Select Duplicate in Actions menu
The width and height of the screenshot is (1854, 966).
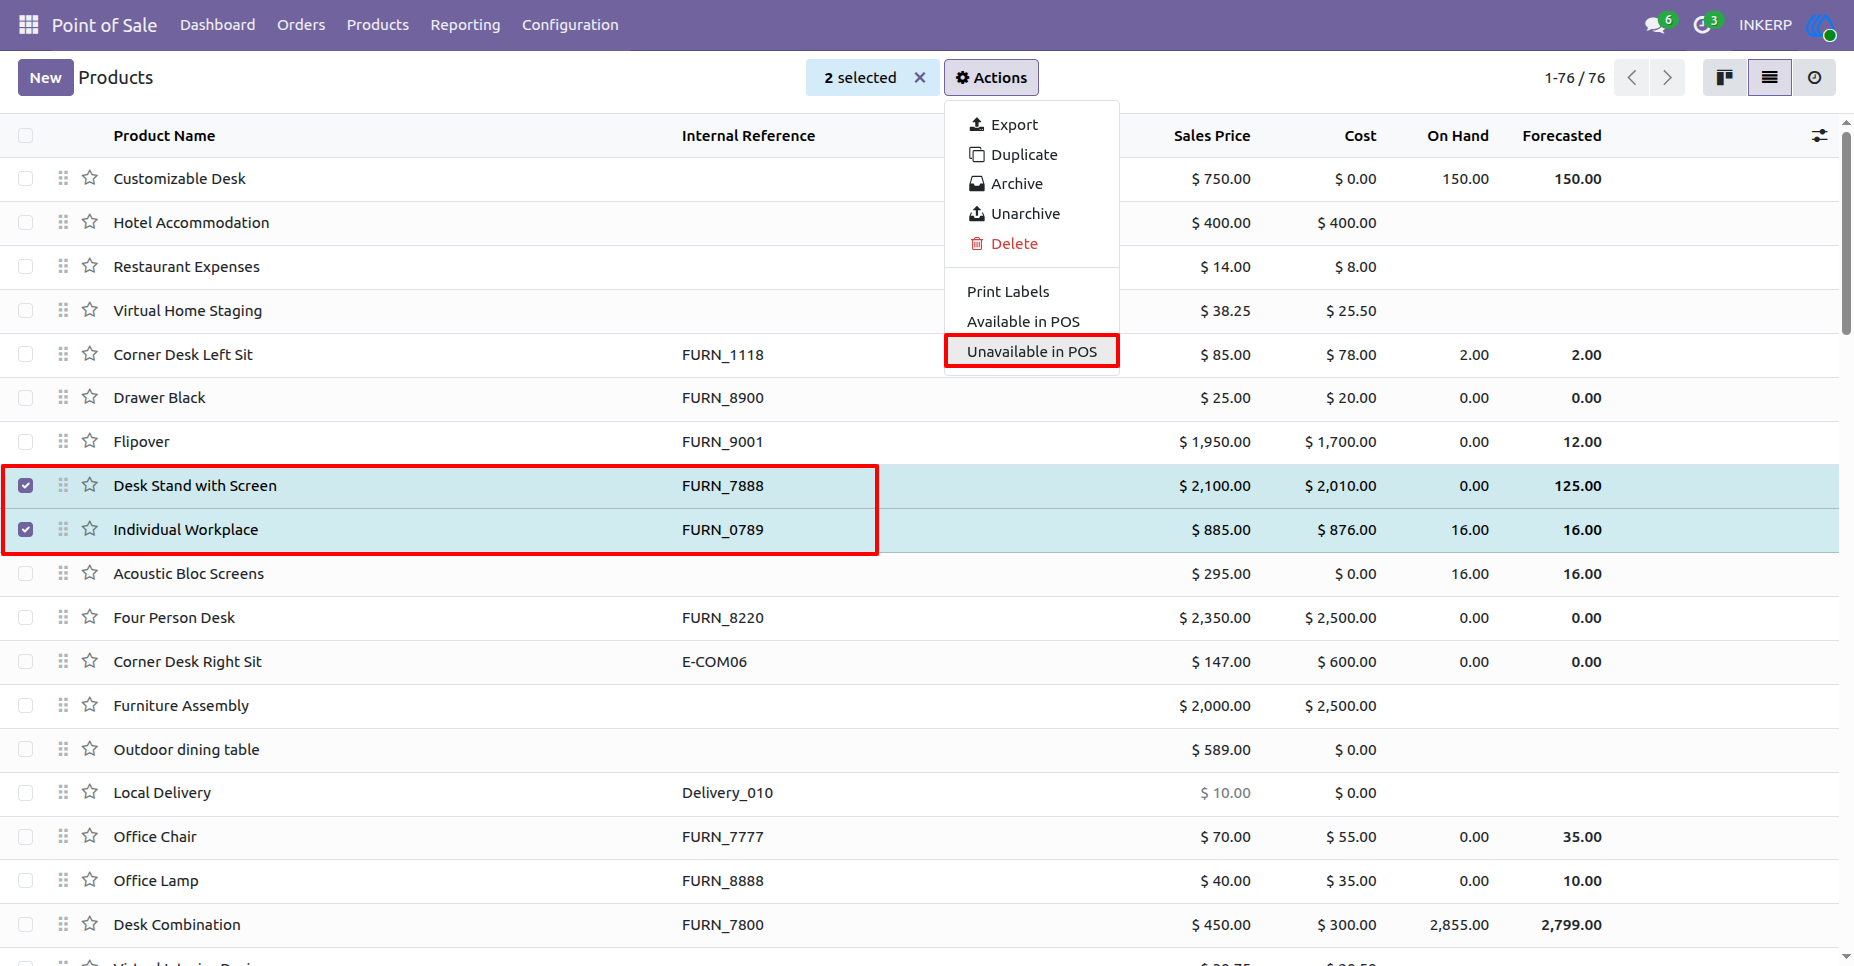click(1032, 154)
